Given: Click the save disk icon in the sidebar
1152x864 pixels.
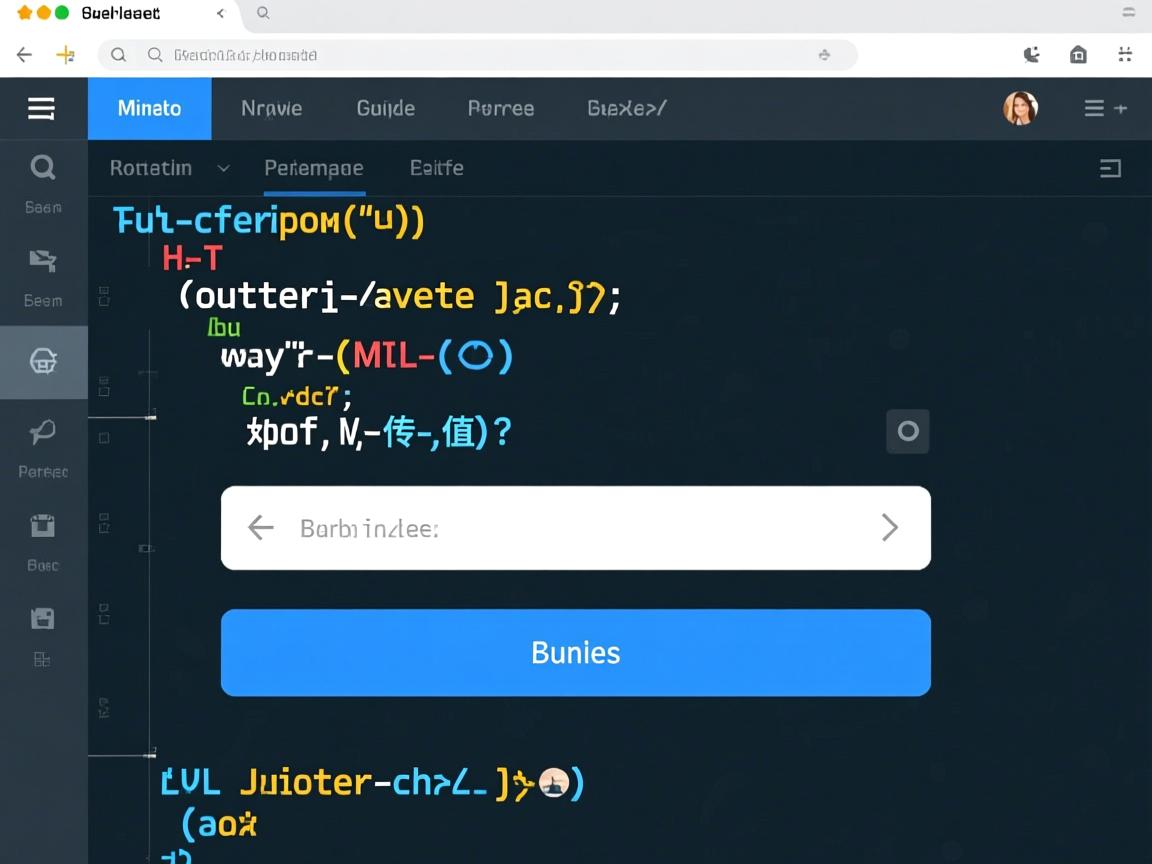Looking at the screenshot, I should [43, 618].
